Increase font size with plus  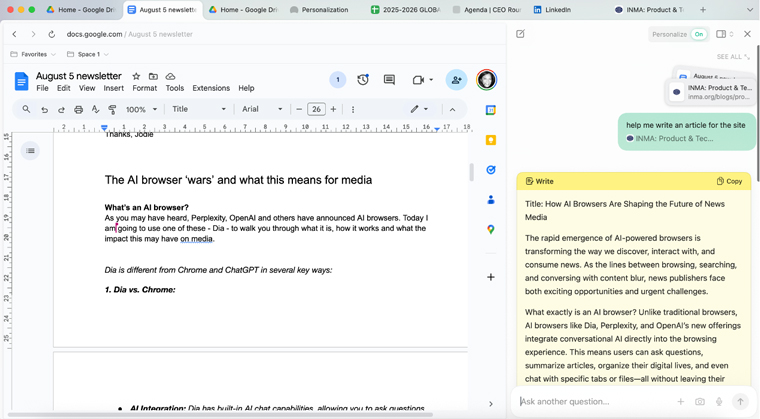coord(333,109)
